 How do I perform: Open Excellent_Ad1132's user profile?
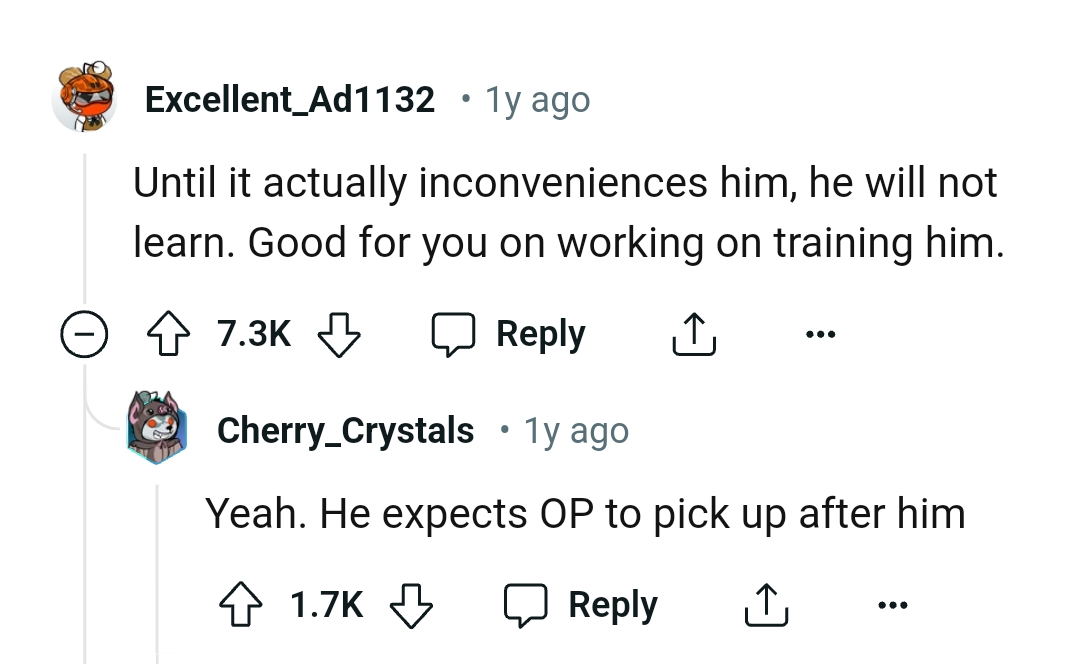[290, 100]
